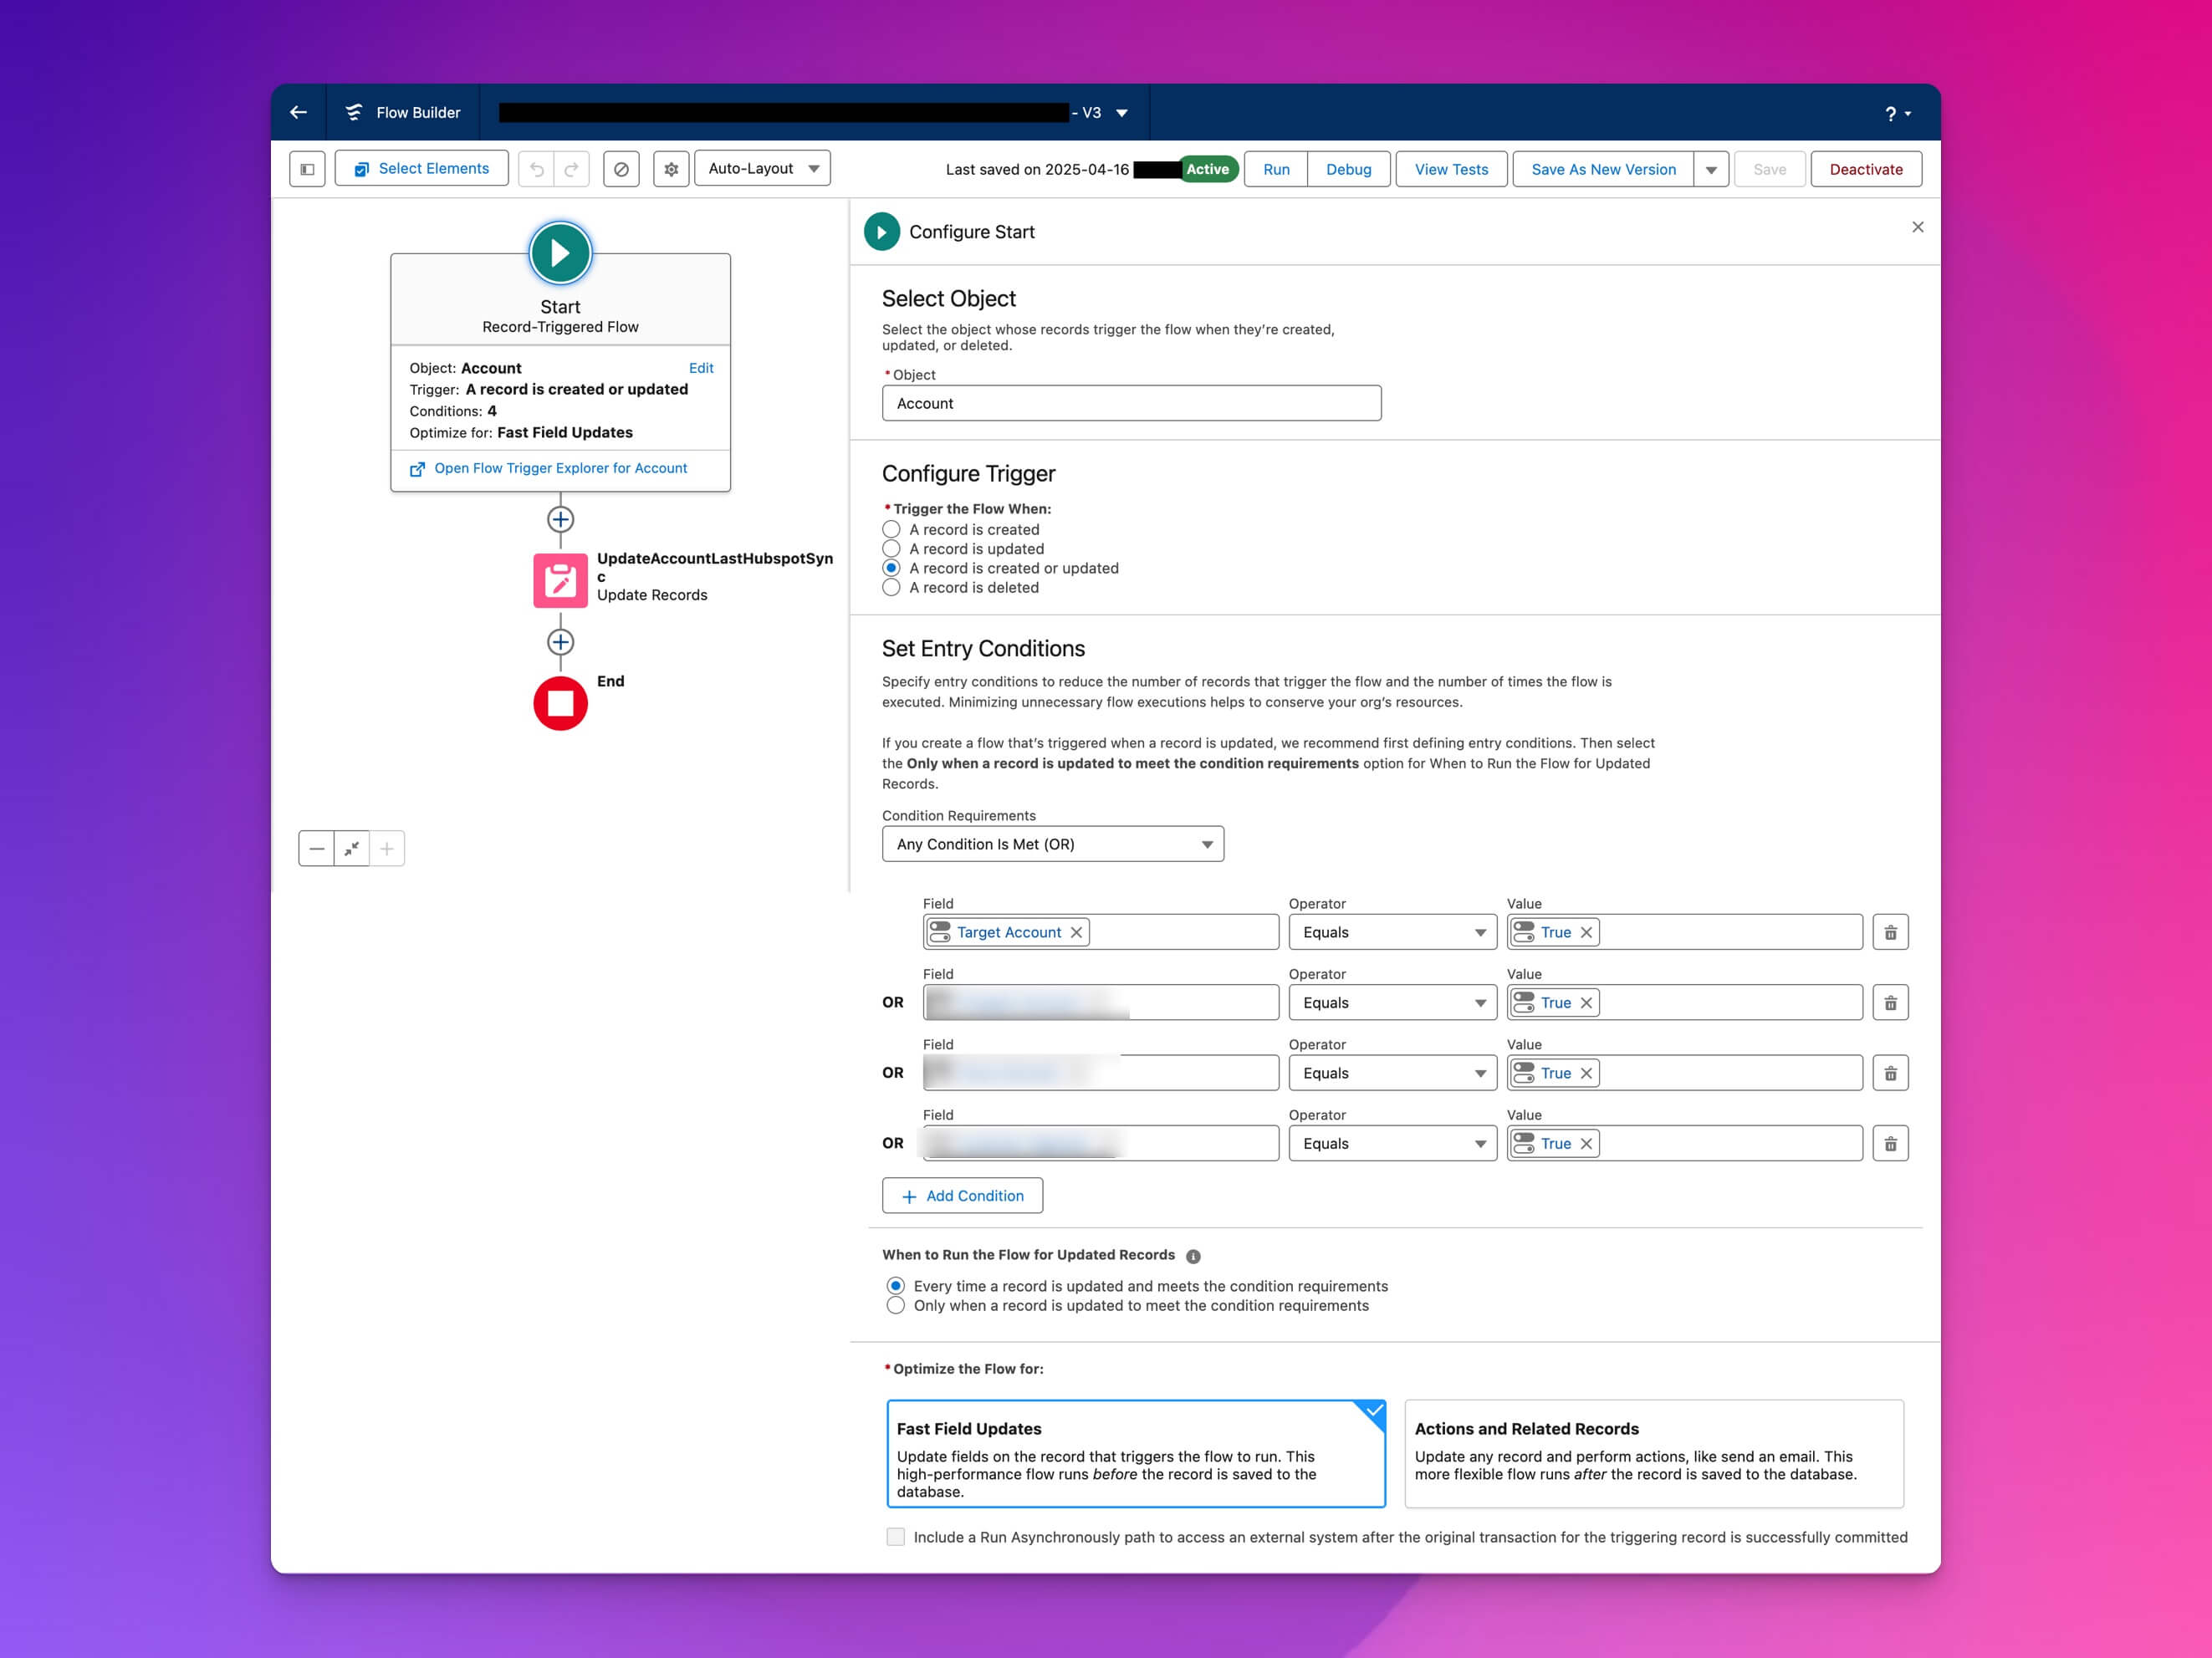Open Operator dropdown in fourth condition row

click(x=1392, y=1143)
